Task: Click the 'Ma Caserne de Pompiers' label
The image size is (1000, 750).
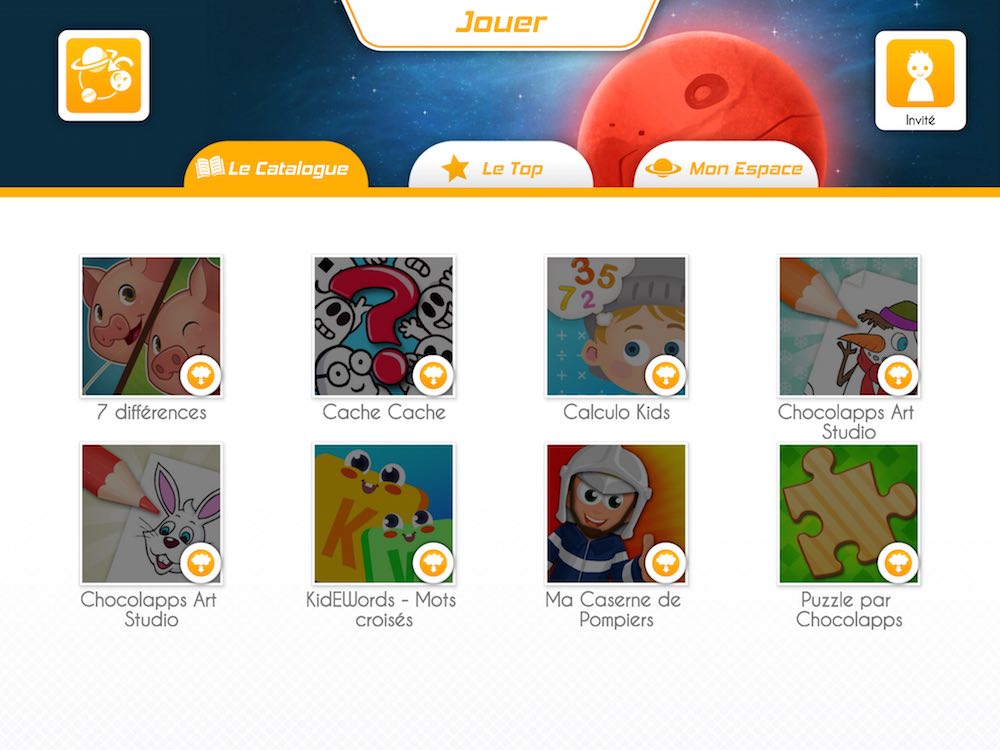Action: 614,609
